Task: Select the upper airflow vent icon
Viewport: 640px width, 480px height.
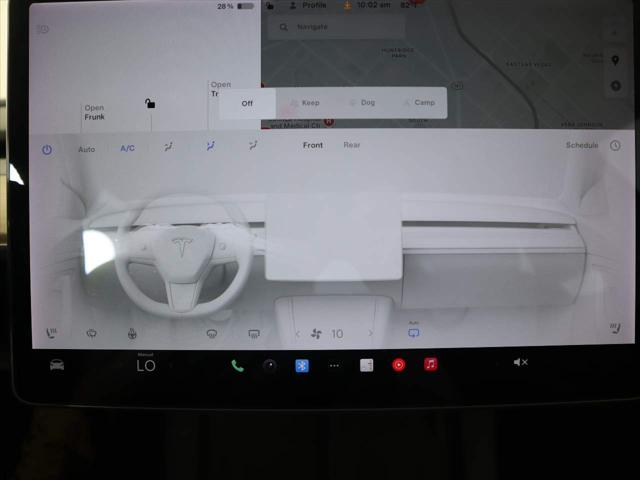Action: pos(168,147)
